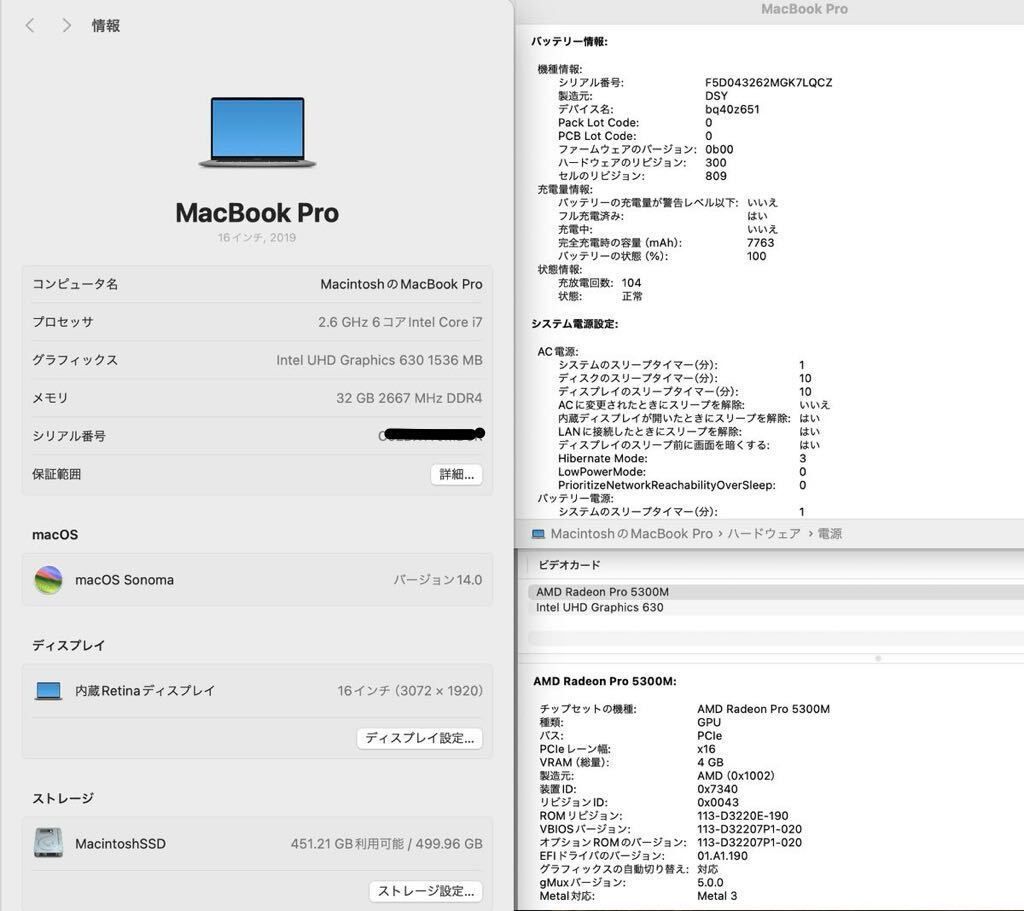Click the memory value 32 GB 2667 MHz DDR4
1024x911 pixels.
(x=409, y=398)
